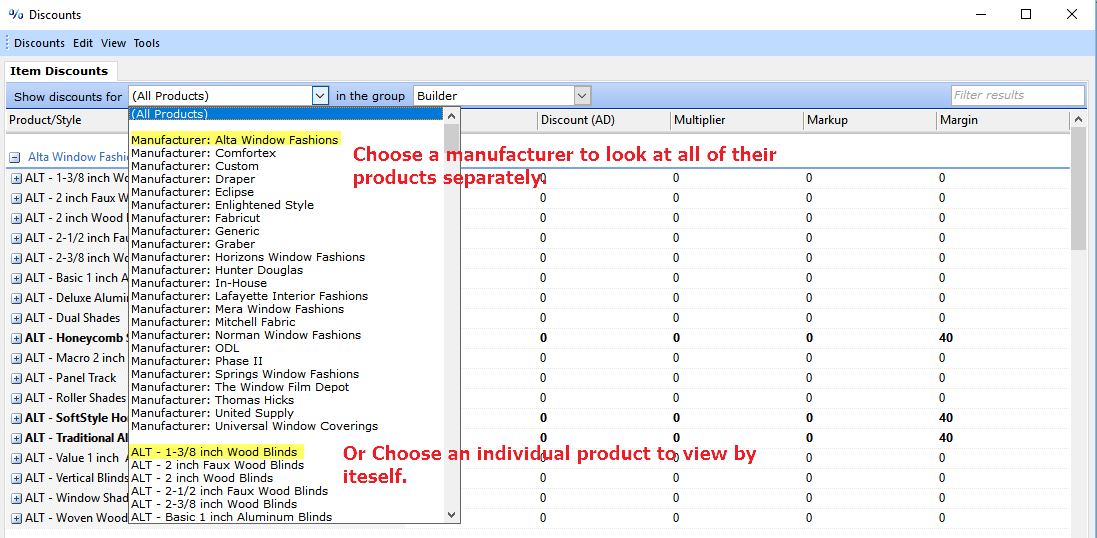
Task: Toggle the Show discounts for dropdown arrow
Action: (x=320, y=96)
